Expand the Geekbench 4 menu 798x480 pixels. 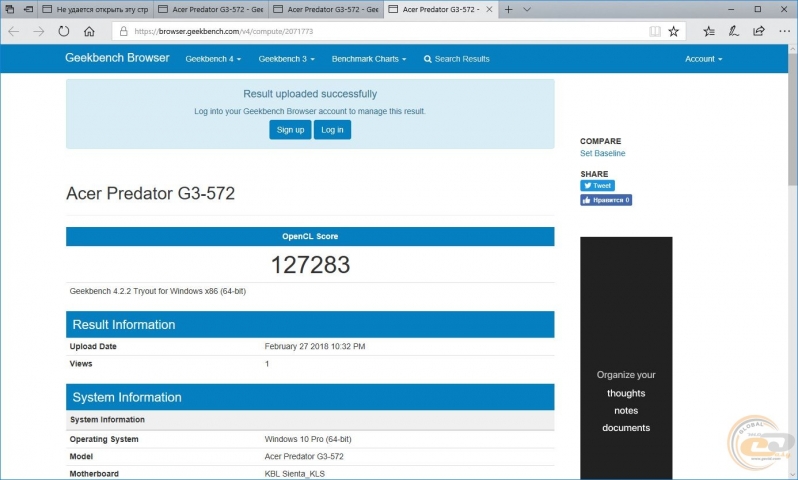coord(213,59)
